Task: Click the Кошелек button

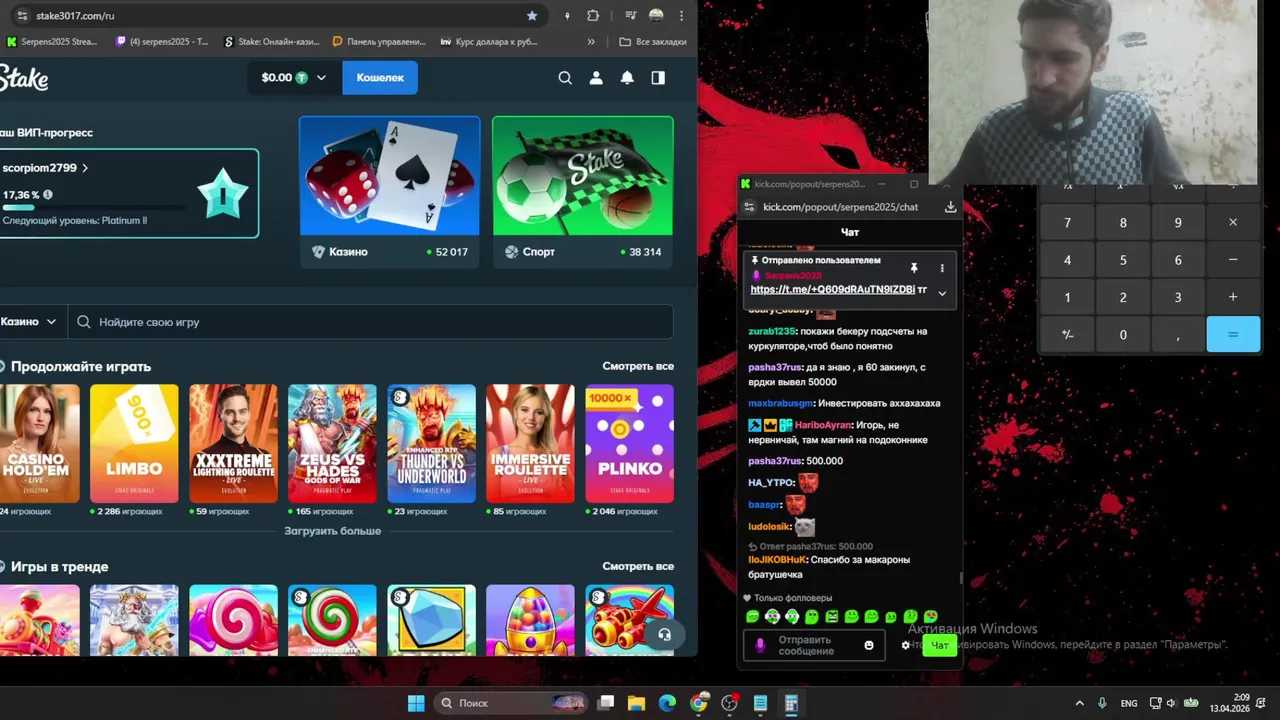Action: click(x=380, y=78)
